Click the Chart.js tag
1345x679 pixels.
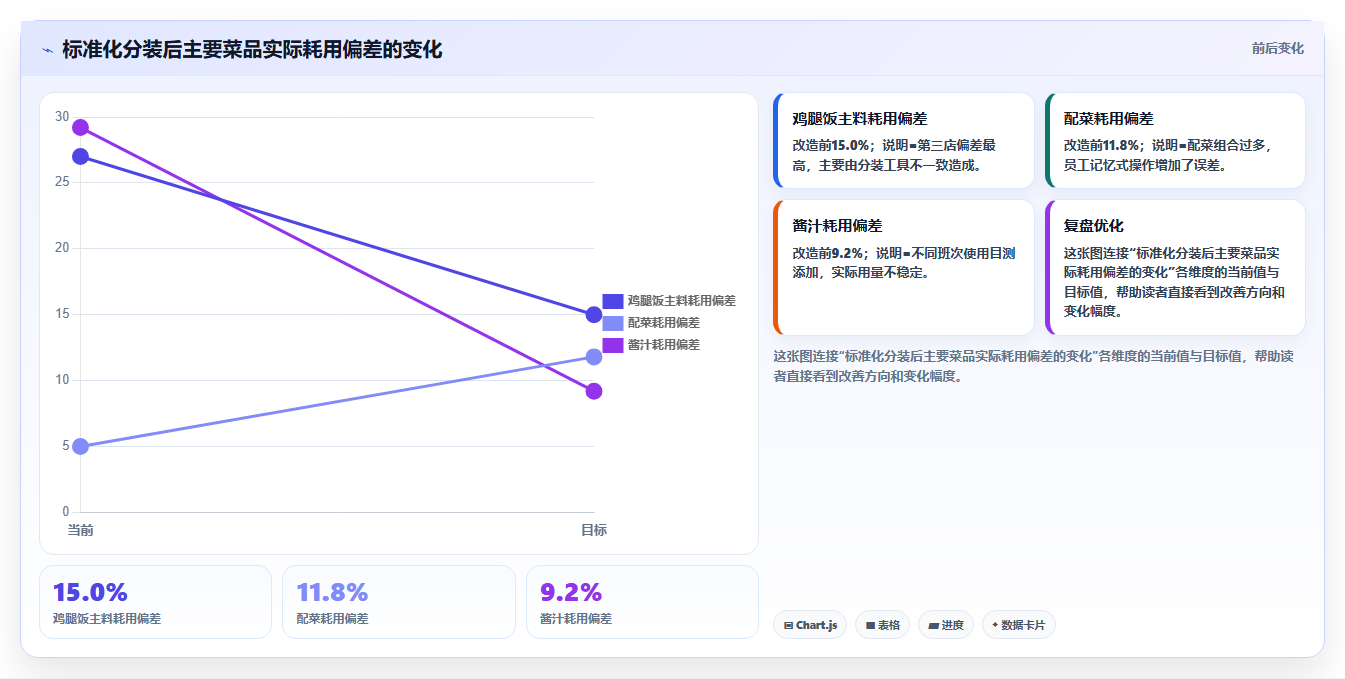pyautogui.click(x=810, y=625)
